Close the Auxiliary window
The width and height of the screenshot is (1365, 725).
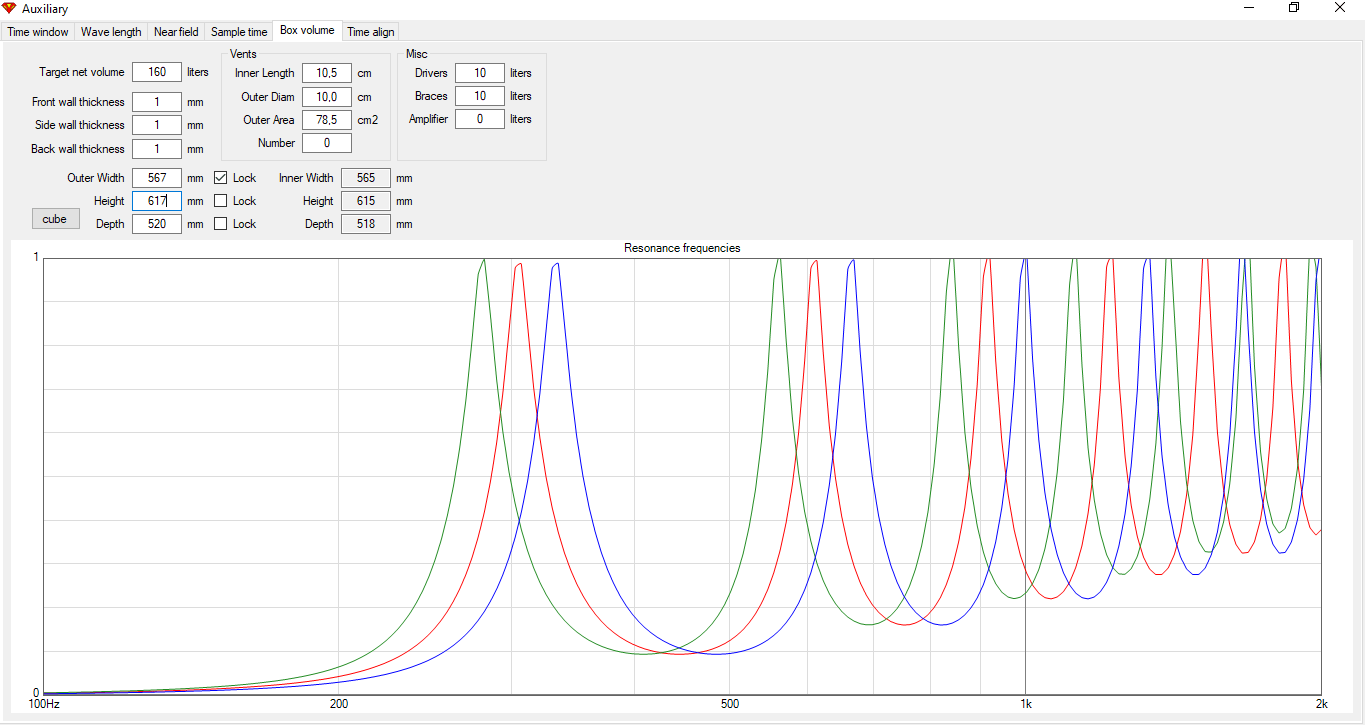[x=1340, y=8]
